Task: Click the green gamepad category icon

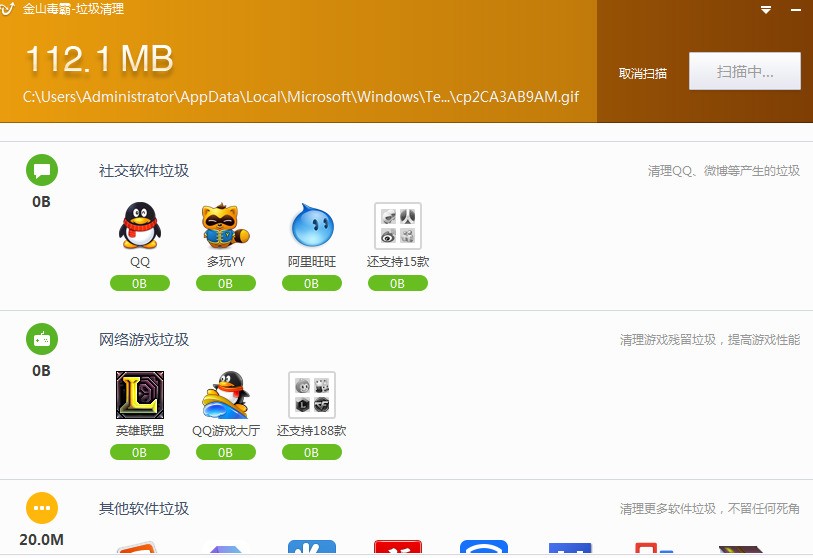Action: (x=42, y=339)
